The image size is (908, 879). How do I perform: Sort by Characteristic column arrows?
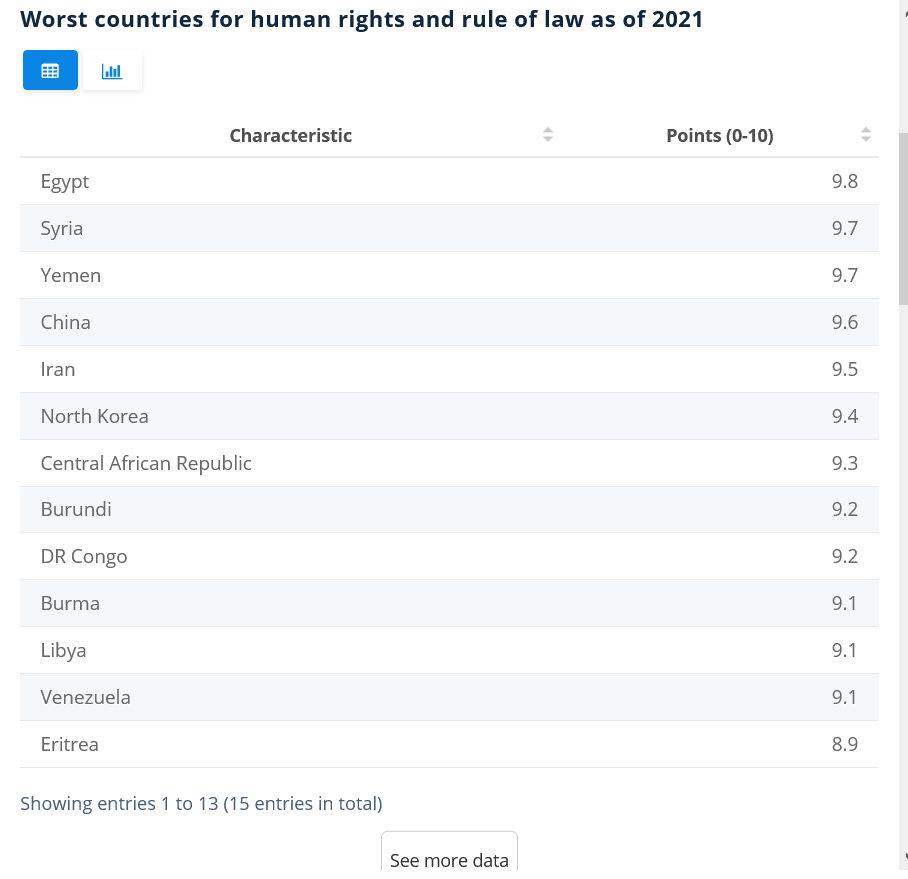coord(548,135)
